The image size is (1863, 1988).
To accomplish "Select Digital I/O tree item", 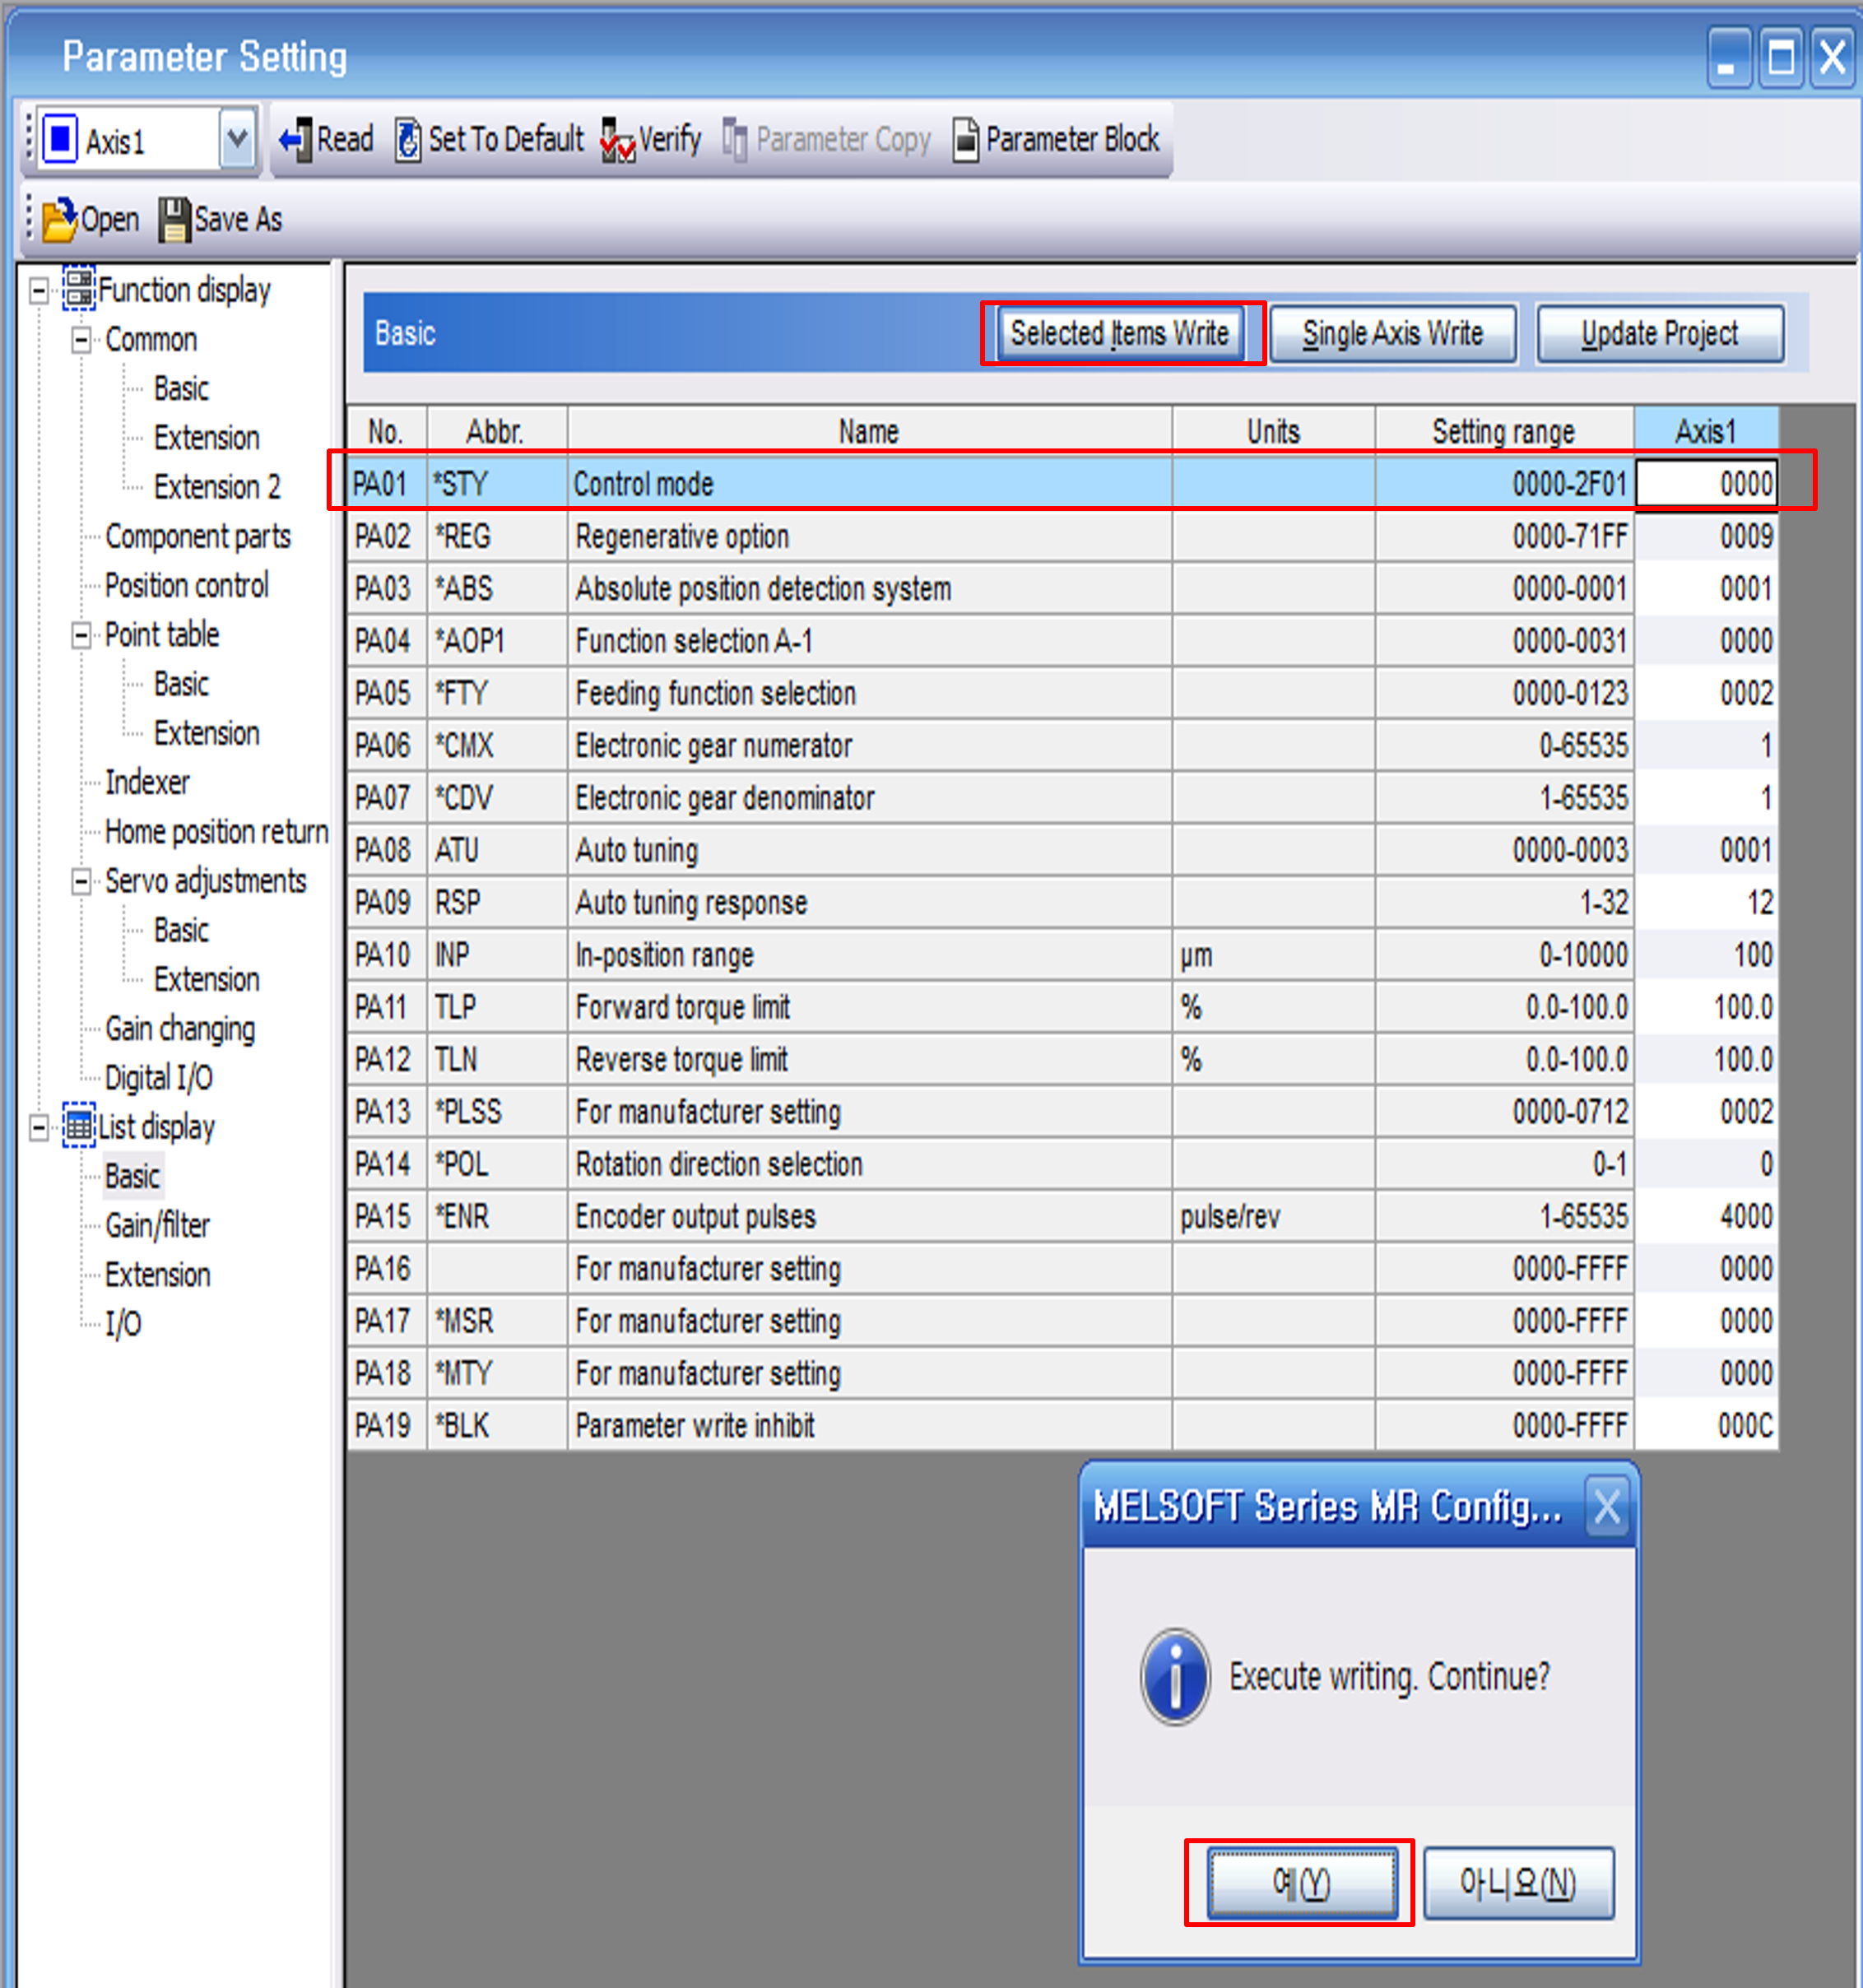I will point(158,1078).
